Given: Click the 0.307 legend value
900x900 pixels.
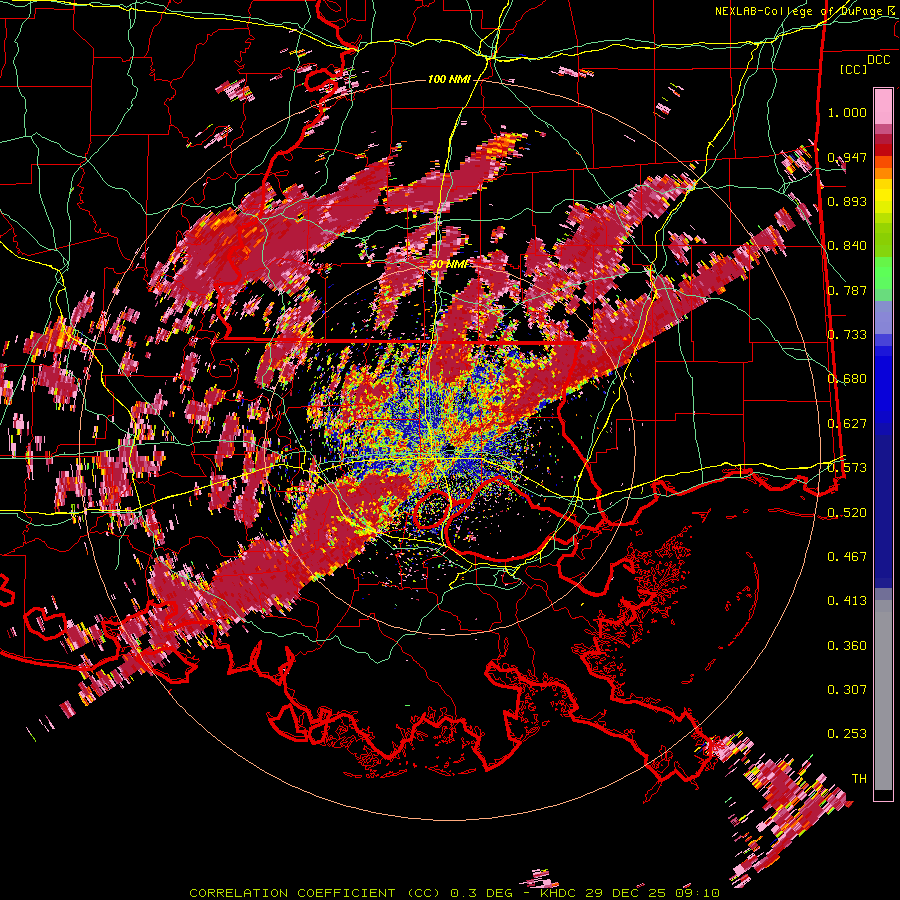Looking at the screenshot, I should point(847,690).
